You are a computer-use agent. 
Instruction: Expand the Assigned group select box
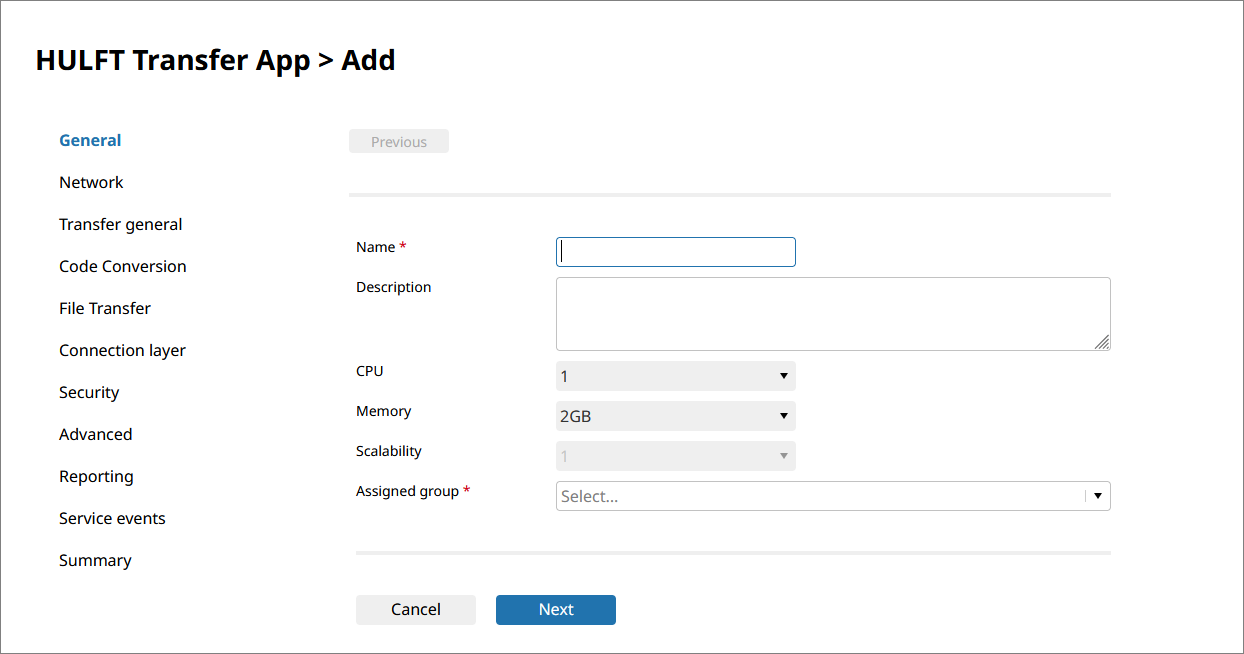pyautogui.click(x=818, y=496)
